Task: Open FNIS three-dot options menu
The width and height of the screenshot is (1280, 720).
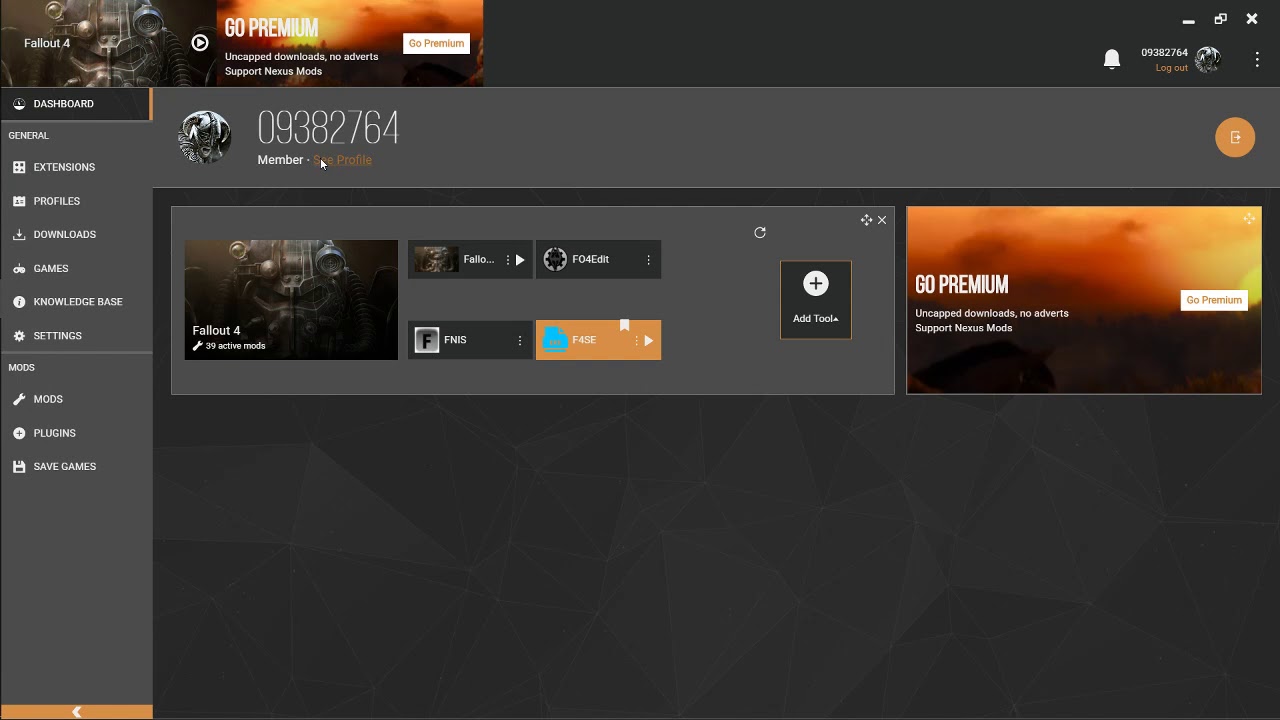Action: point(520,341)
